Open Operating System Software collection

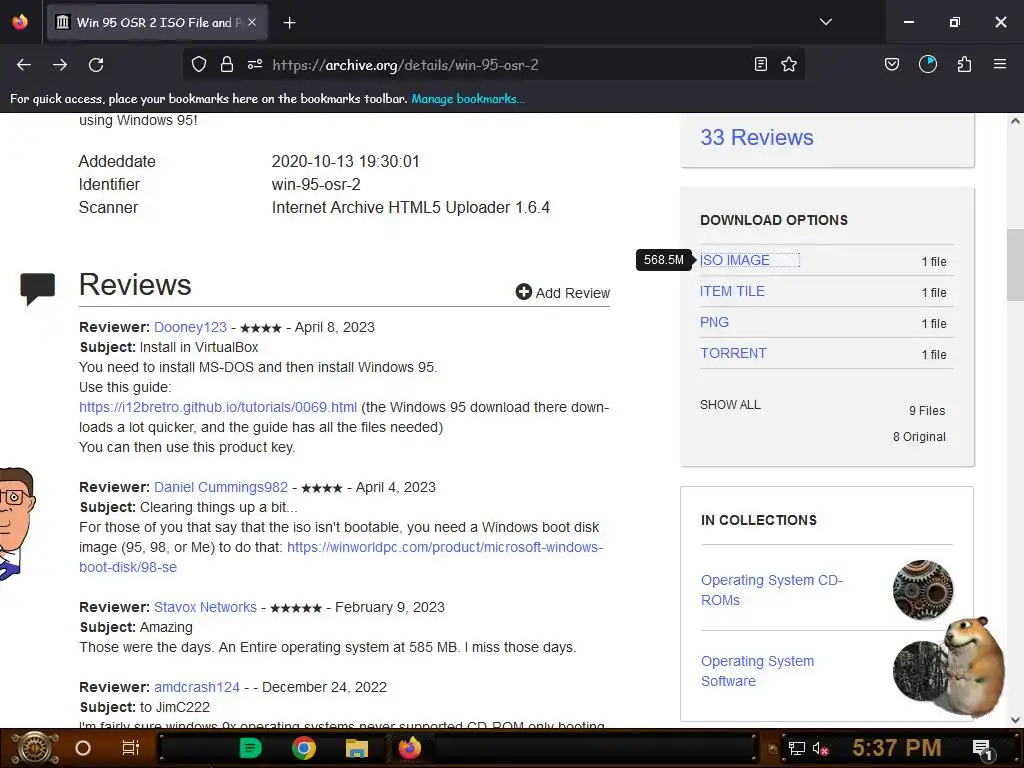[x=758, y=671]
